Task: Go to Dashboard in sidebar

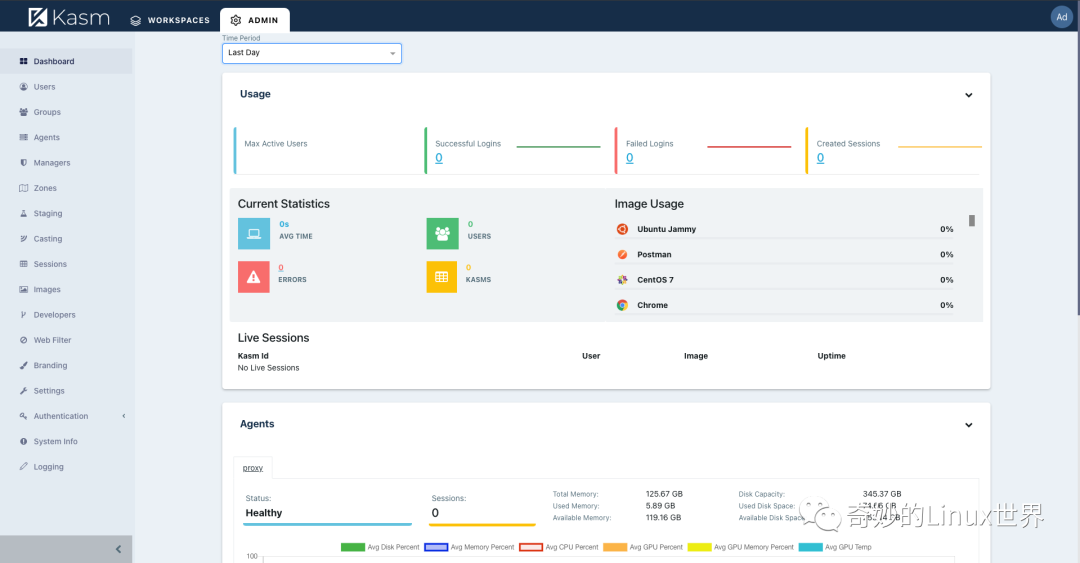Action: coord(66,61)
